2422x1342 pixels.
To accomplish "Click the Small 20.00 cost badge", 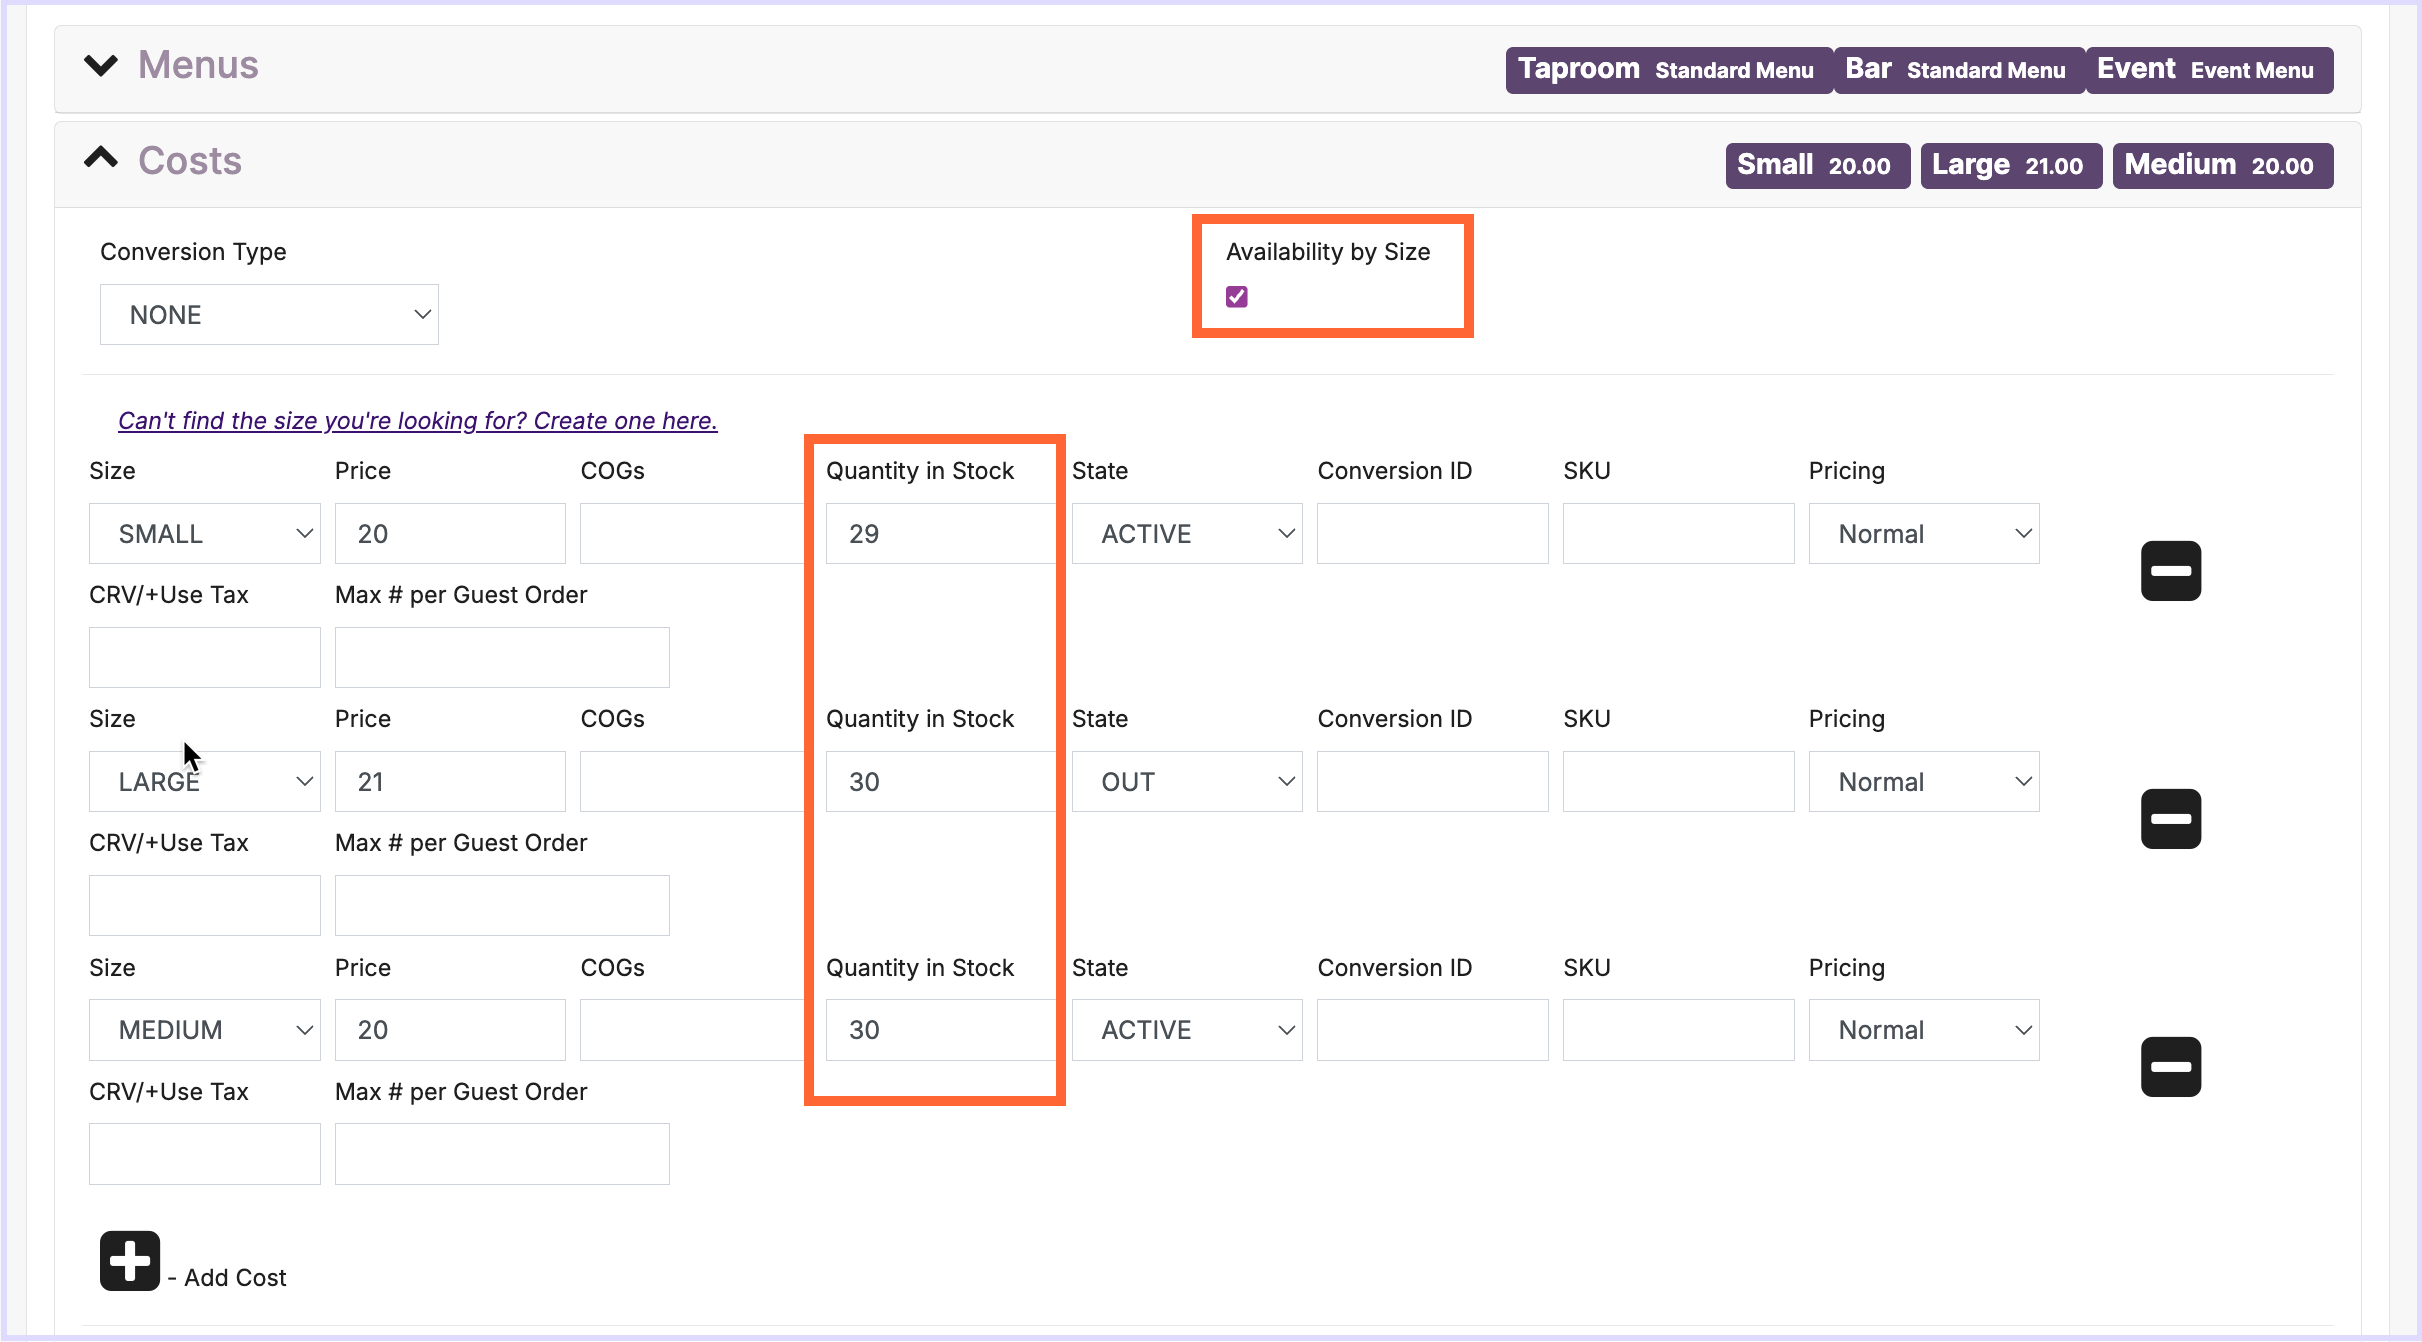I will pyautogui.click(x=1816, y=166).
